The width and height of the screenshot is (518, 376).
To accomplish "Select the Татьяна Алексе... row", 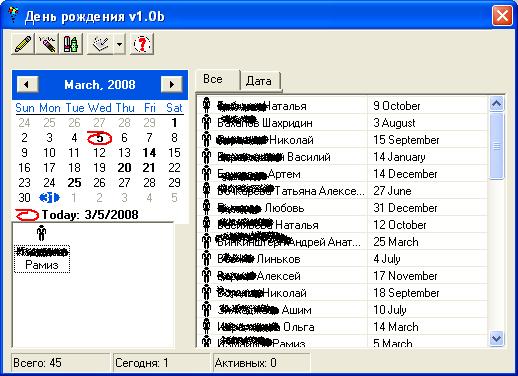I will pos(343,191).
